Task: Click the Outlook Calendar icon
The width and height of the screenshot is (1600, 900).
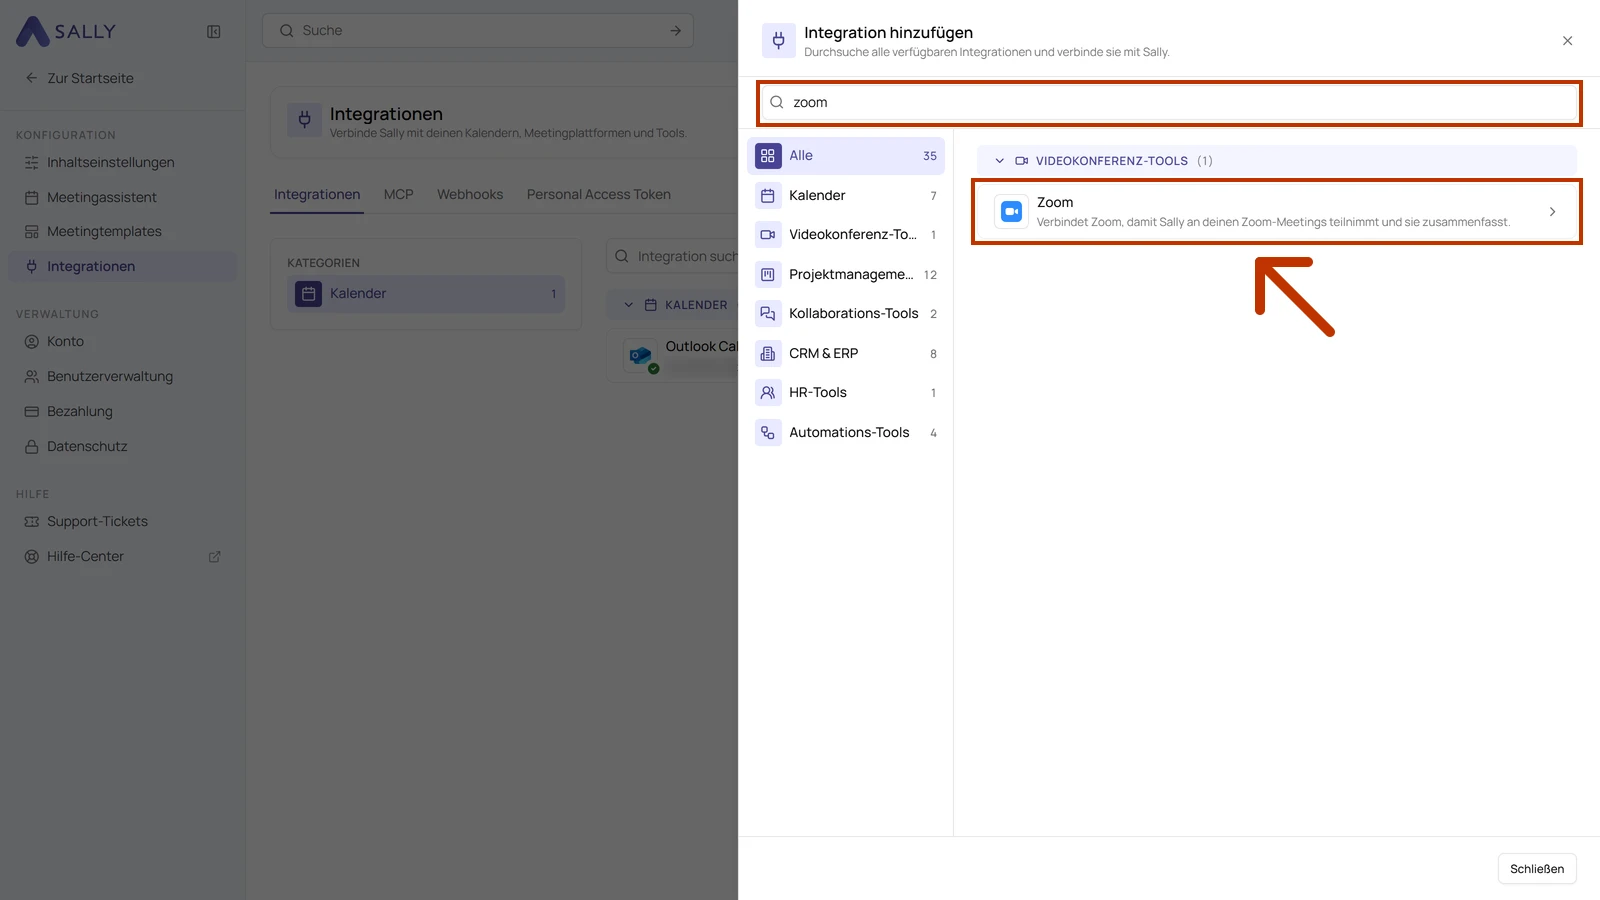Action: pos(640,356)
